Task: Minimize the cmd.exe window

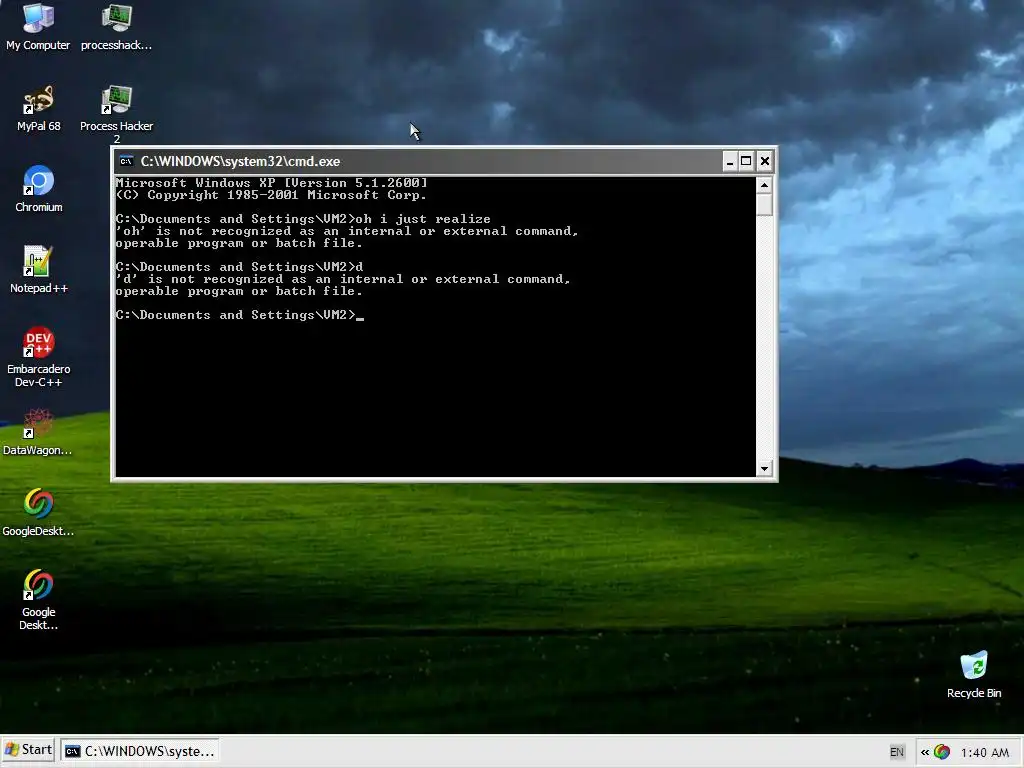Action: [x=729, y=161]
